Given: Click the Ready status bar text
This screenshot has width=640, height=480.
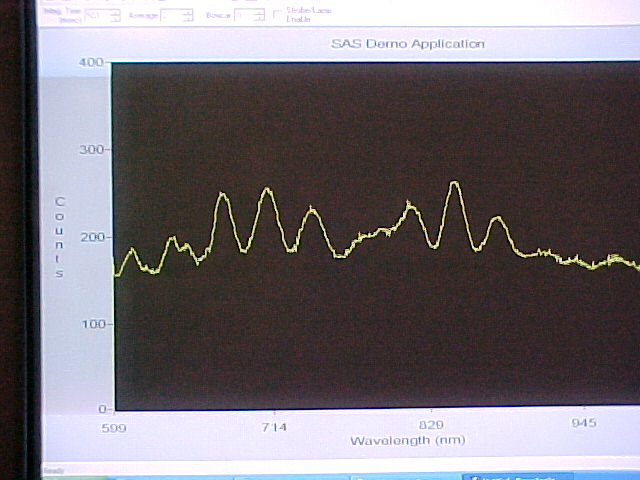Looking at the screenshot, I should coord(53,469).
